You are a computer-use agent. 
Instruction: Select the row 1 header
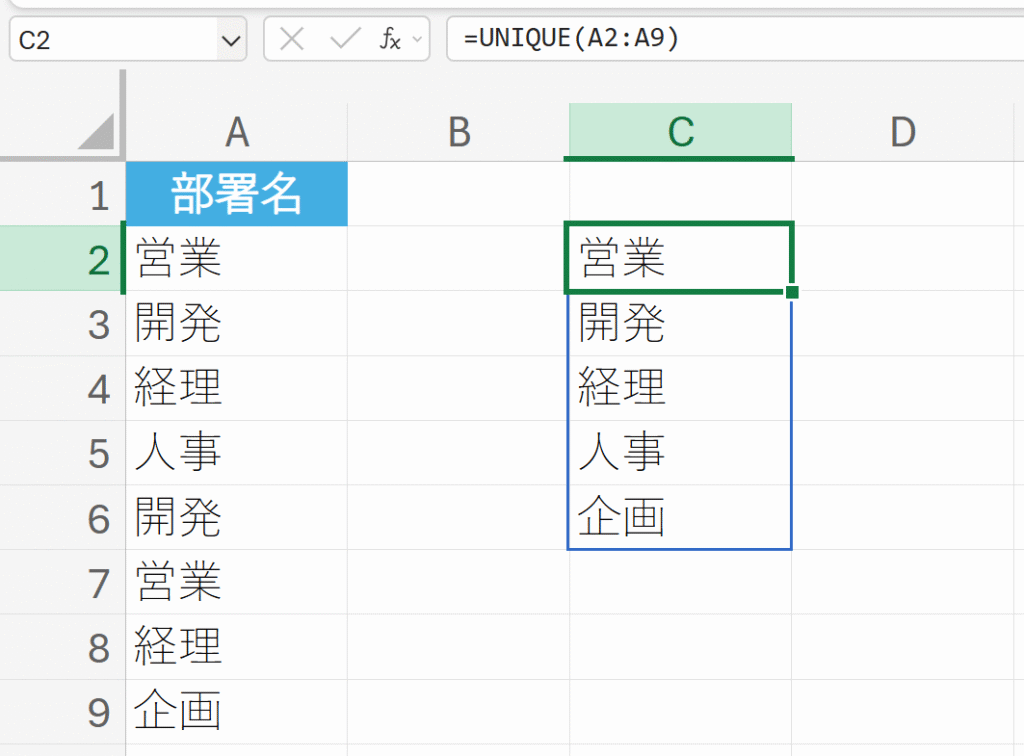coord(98,195)
